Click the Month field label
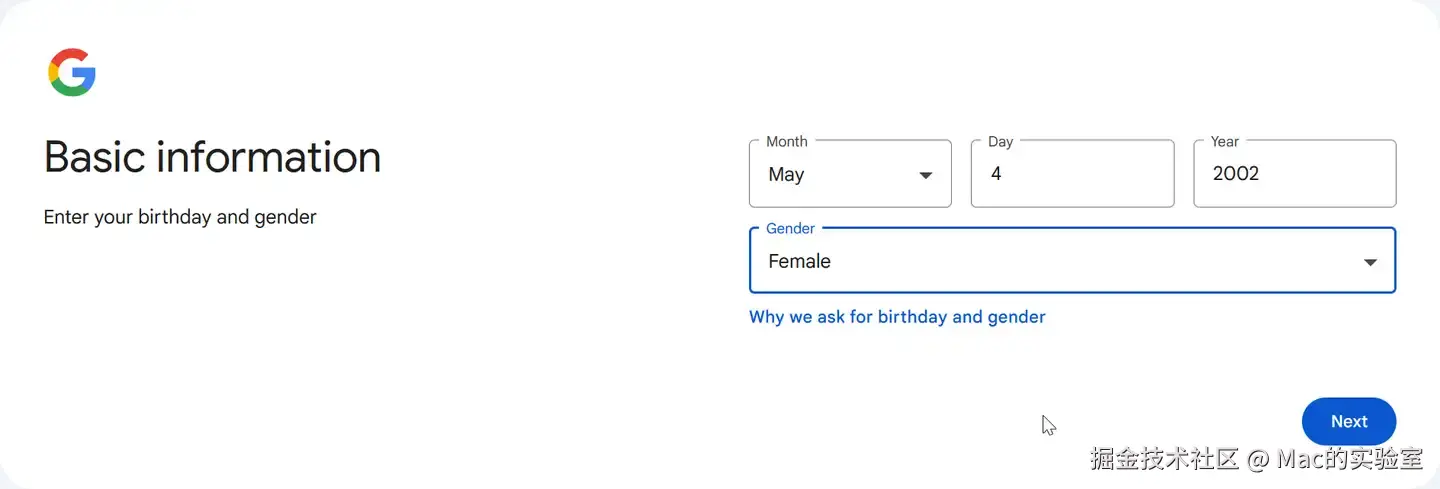 [x=787, y=142]
